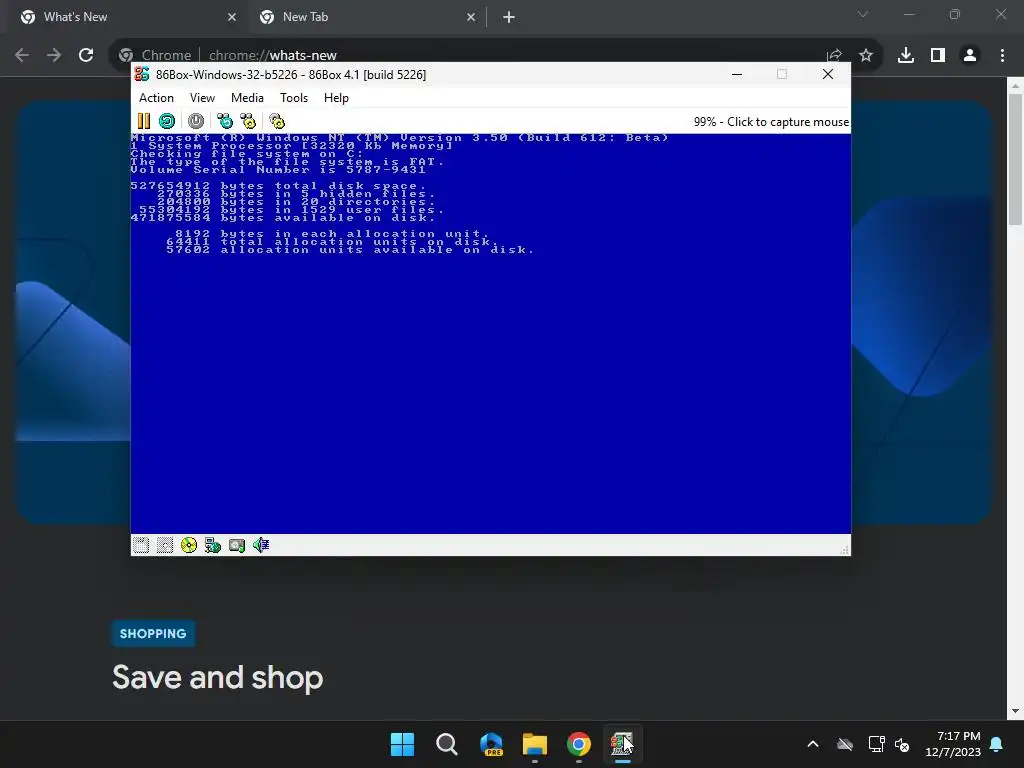
Task: Open the Media menu in 86Box
Action: click(248, 97)
